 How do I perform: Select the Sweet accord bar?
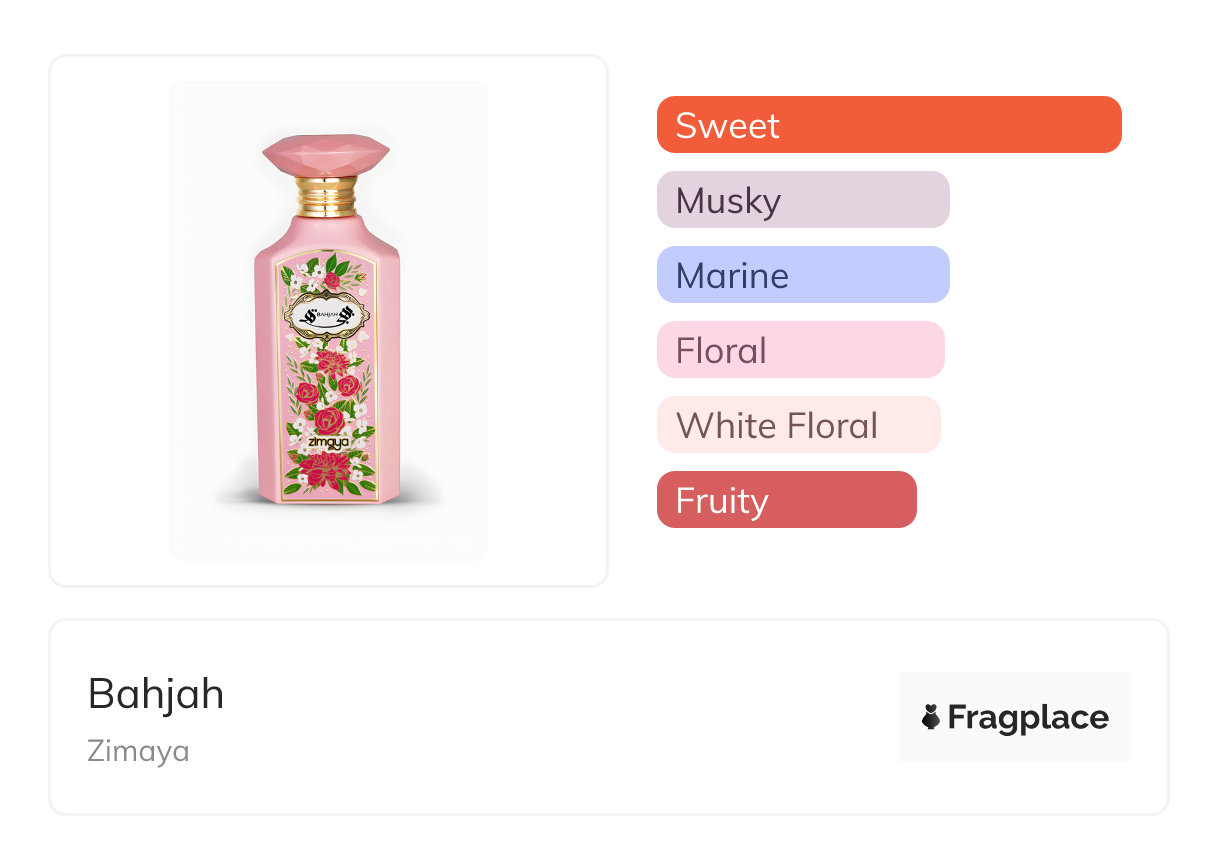point(889,125)
